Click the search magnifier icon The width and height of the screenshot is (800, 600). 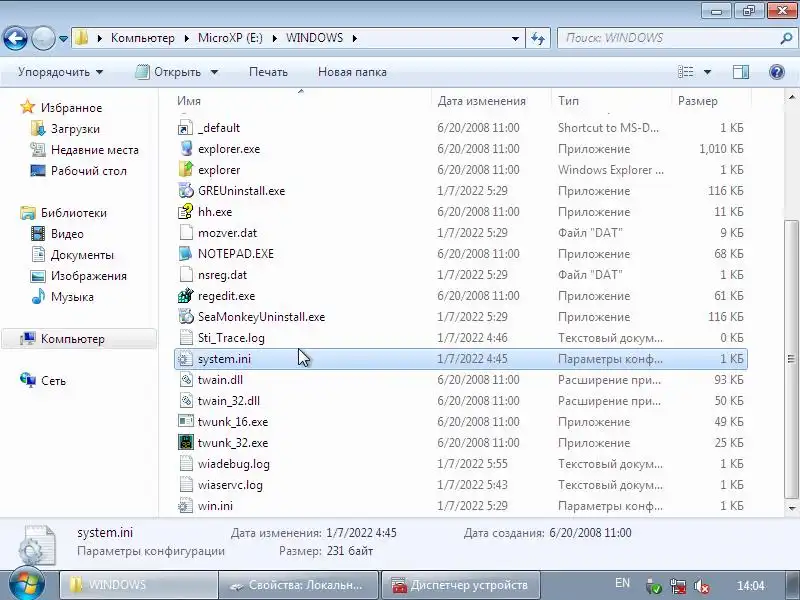coord(786,38)
